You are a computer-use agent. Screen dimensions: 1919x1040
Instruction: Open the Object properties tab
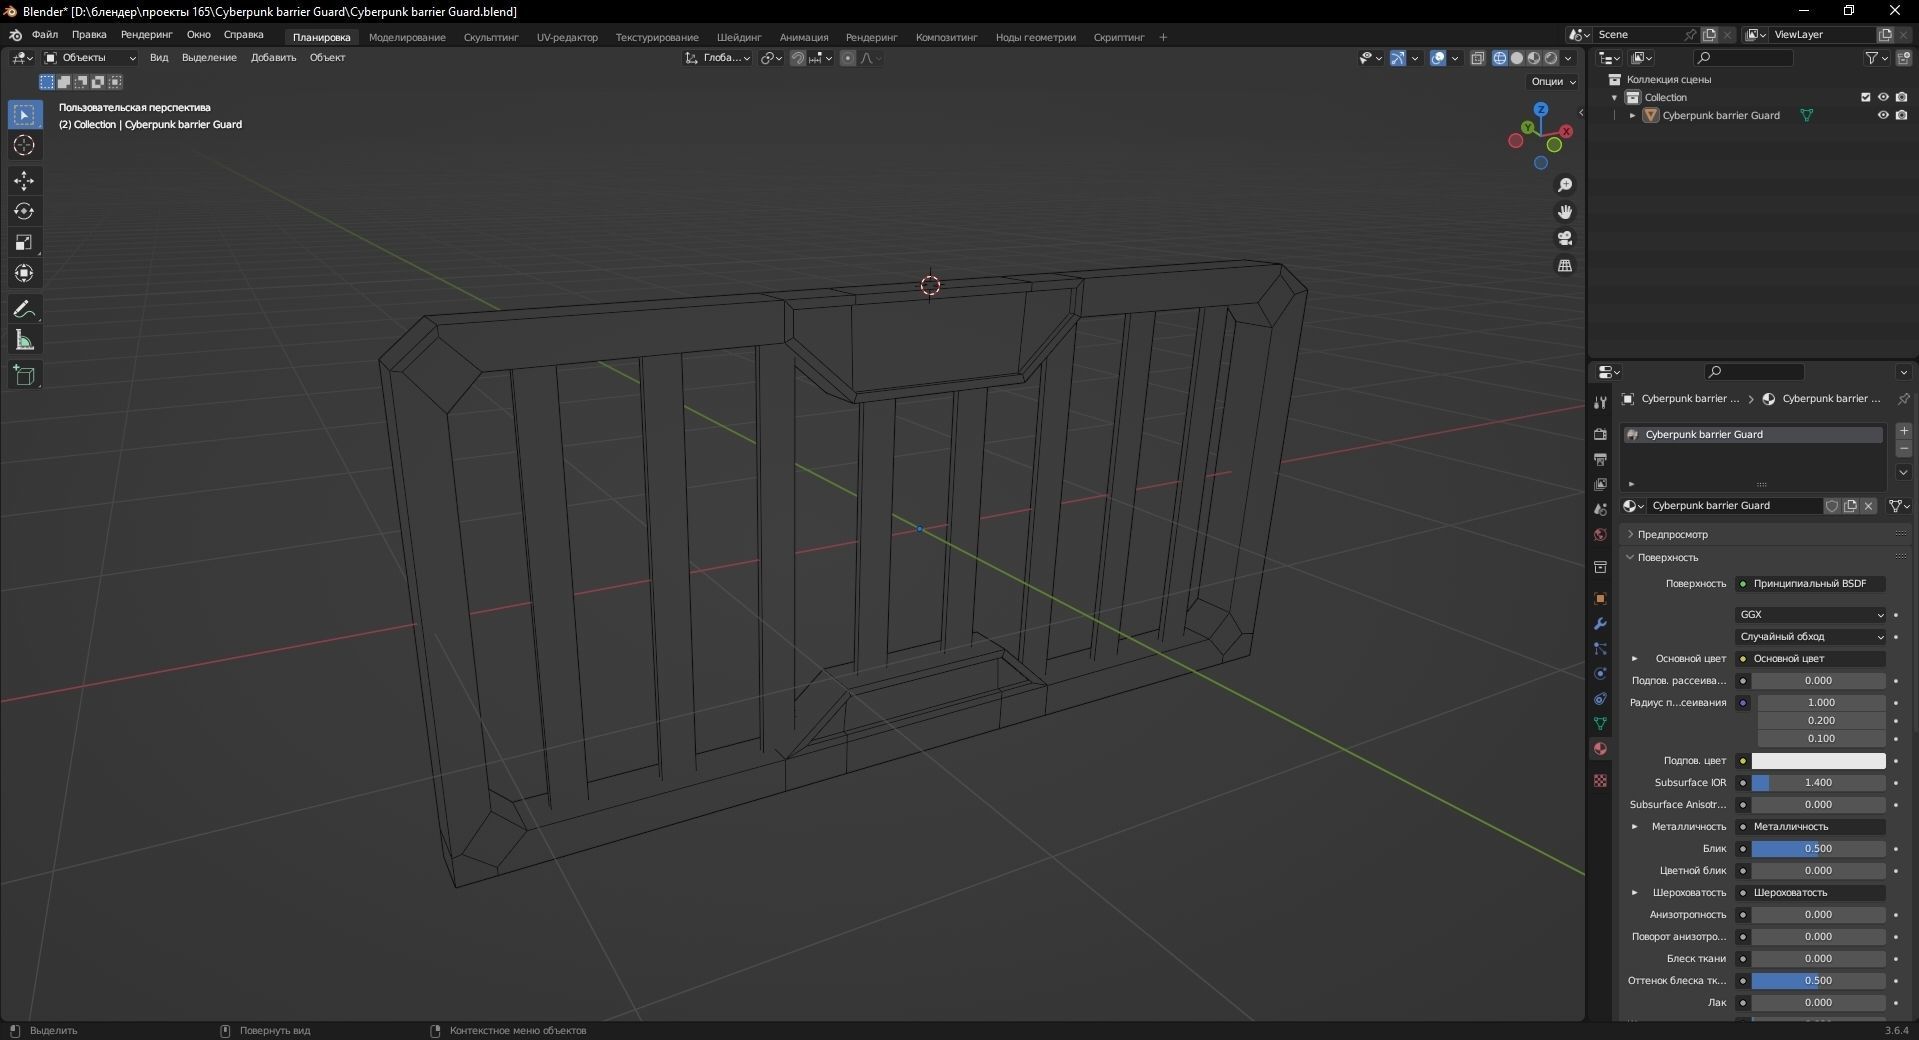coord(1600,599)
